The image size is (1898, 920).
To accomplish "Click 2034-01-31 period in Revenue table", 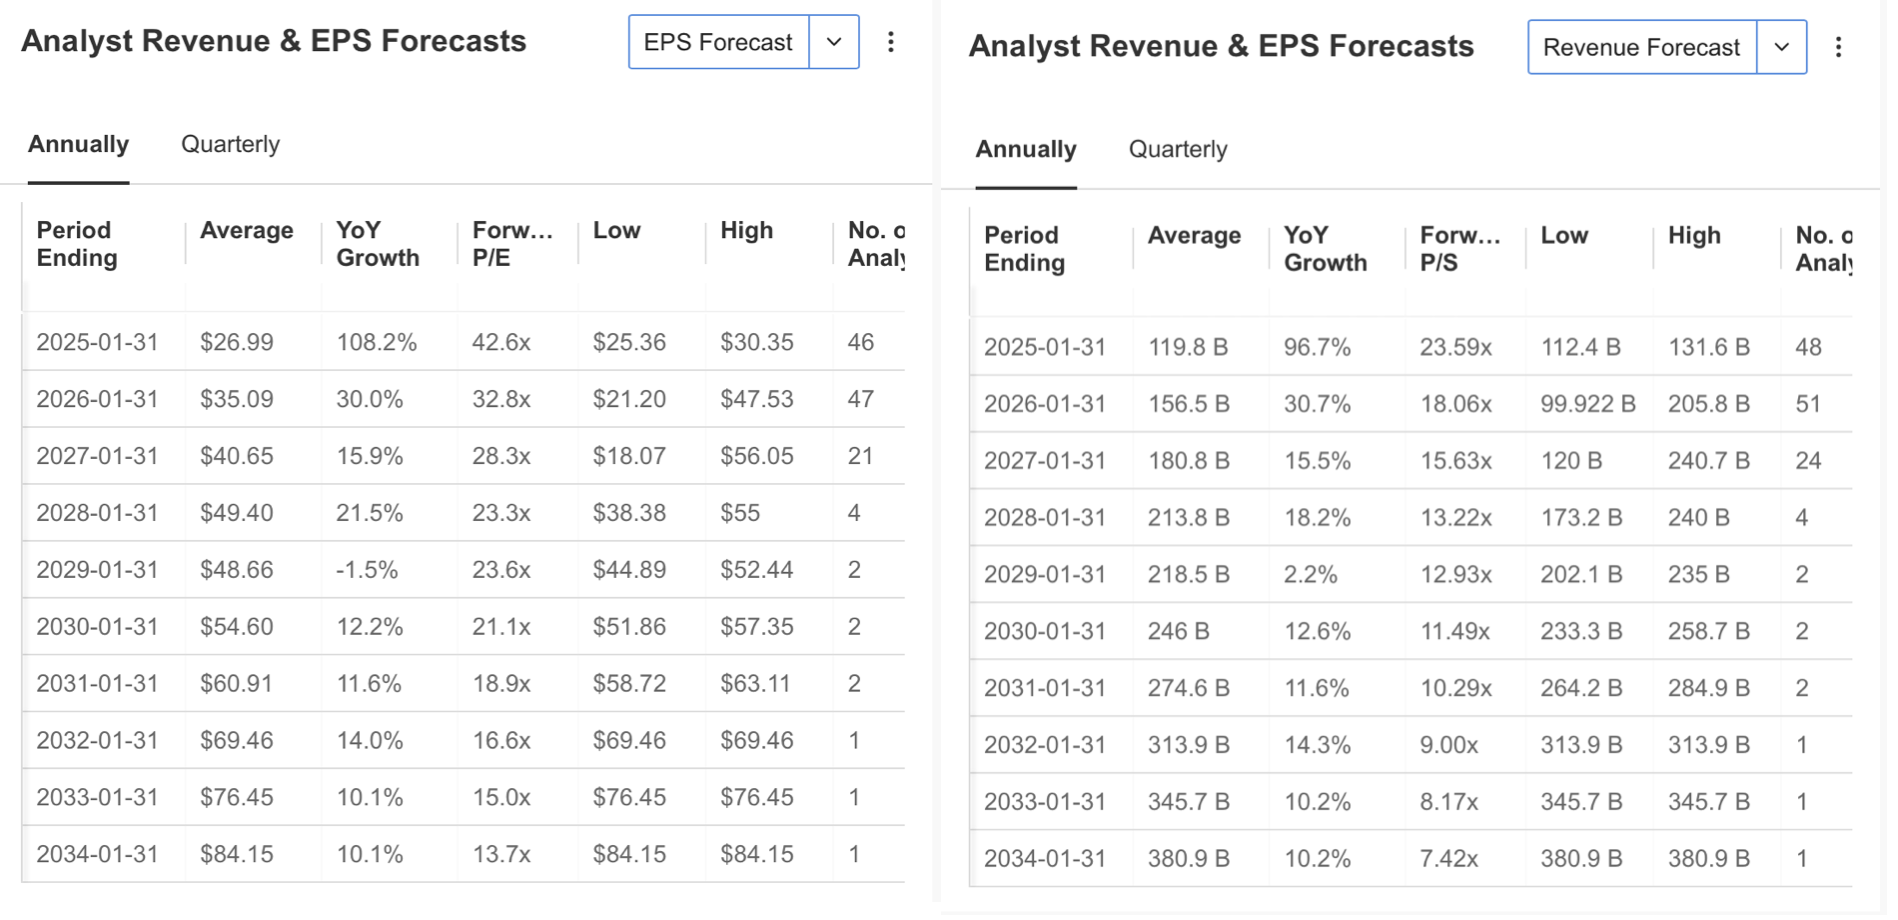I will (1045, 860).
